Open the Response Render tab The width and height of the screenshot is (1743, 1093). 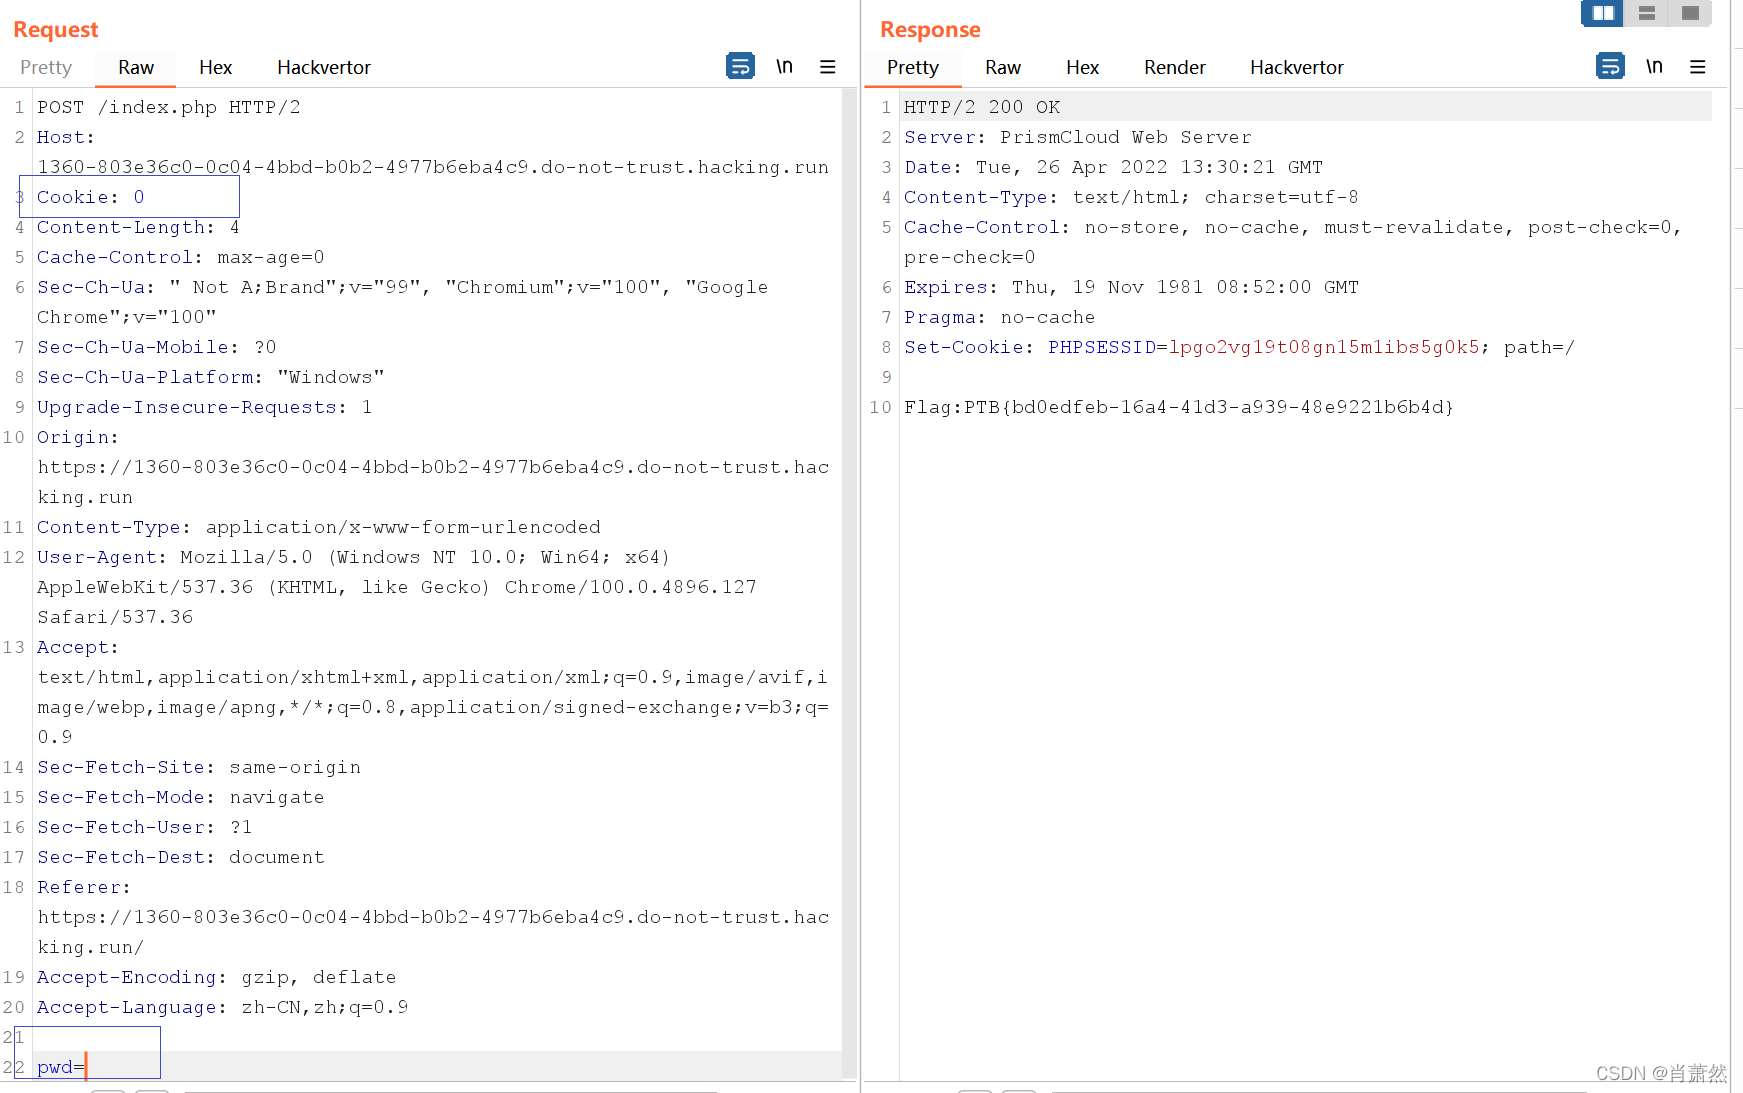pos(1175,67)
